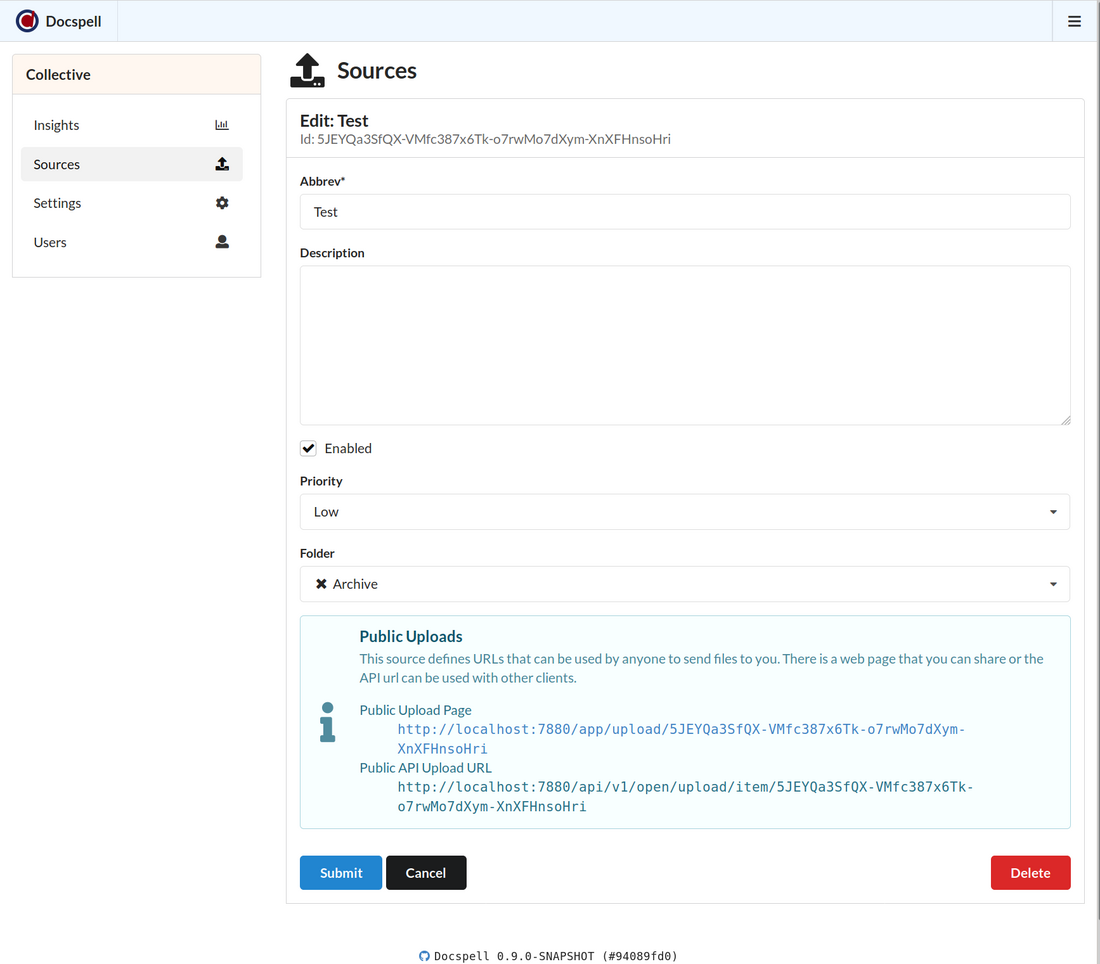Click the Sources upload icon in sidebar
Screen dimensions: 1100x964
point(222,164)
